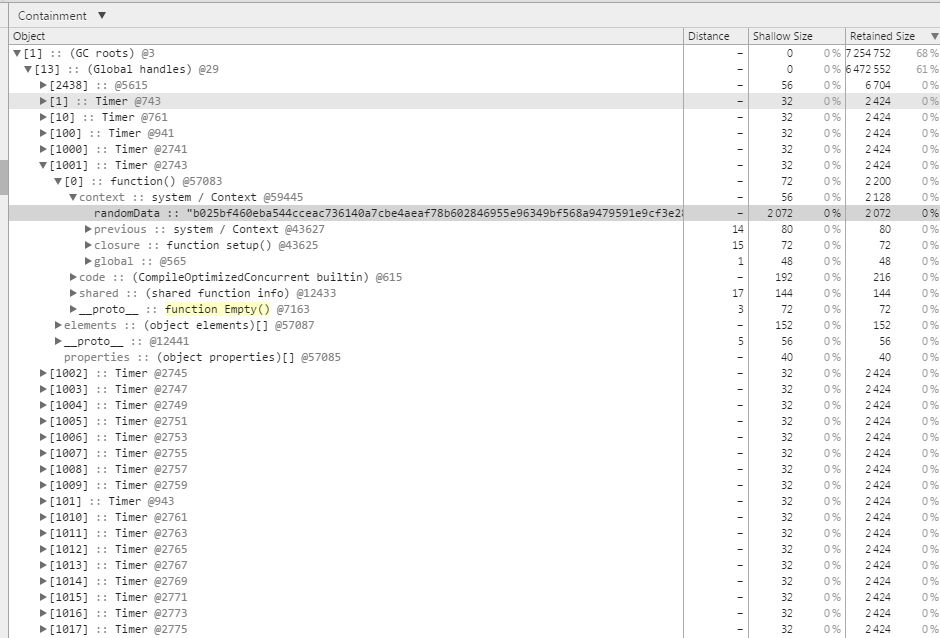Collapse the function() @57083 node
Screen dimensions: 940x638
[x=58, y=181]
